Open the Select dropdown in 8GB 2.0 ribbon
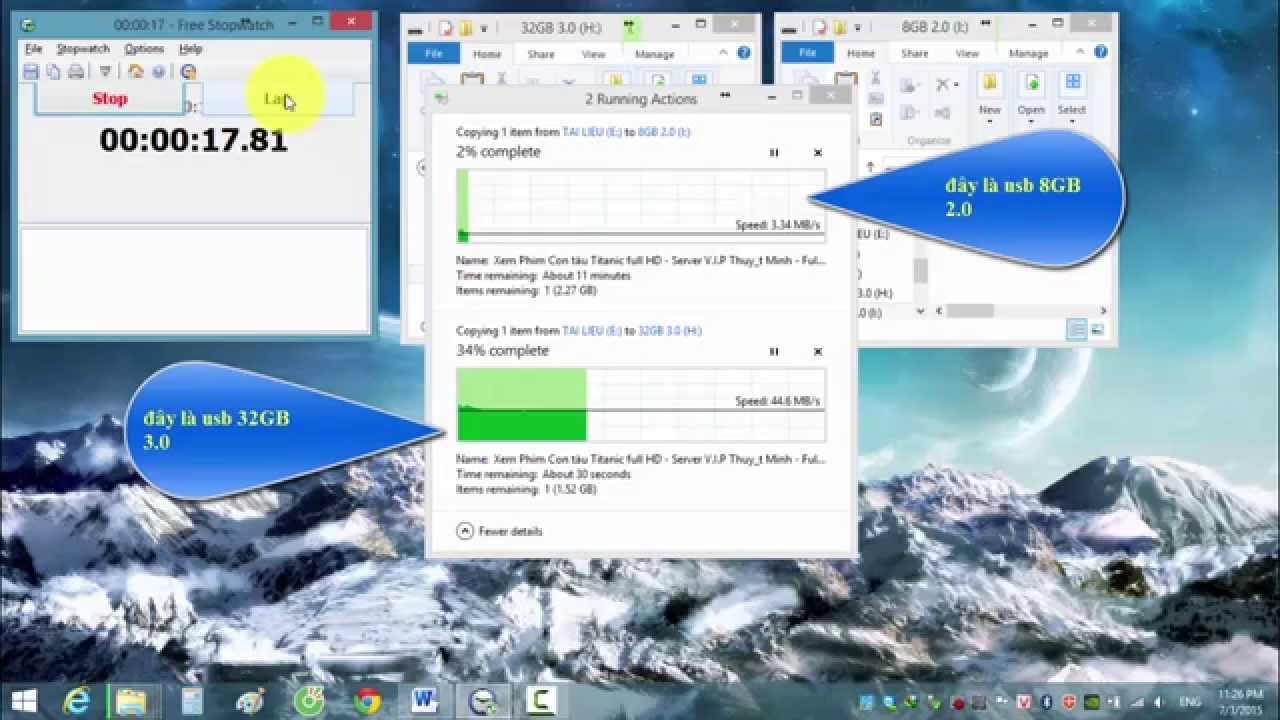This screenshot has height=720, width=1280. click(1072, 98)
